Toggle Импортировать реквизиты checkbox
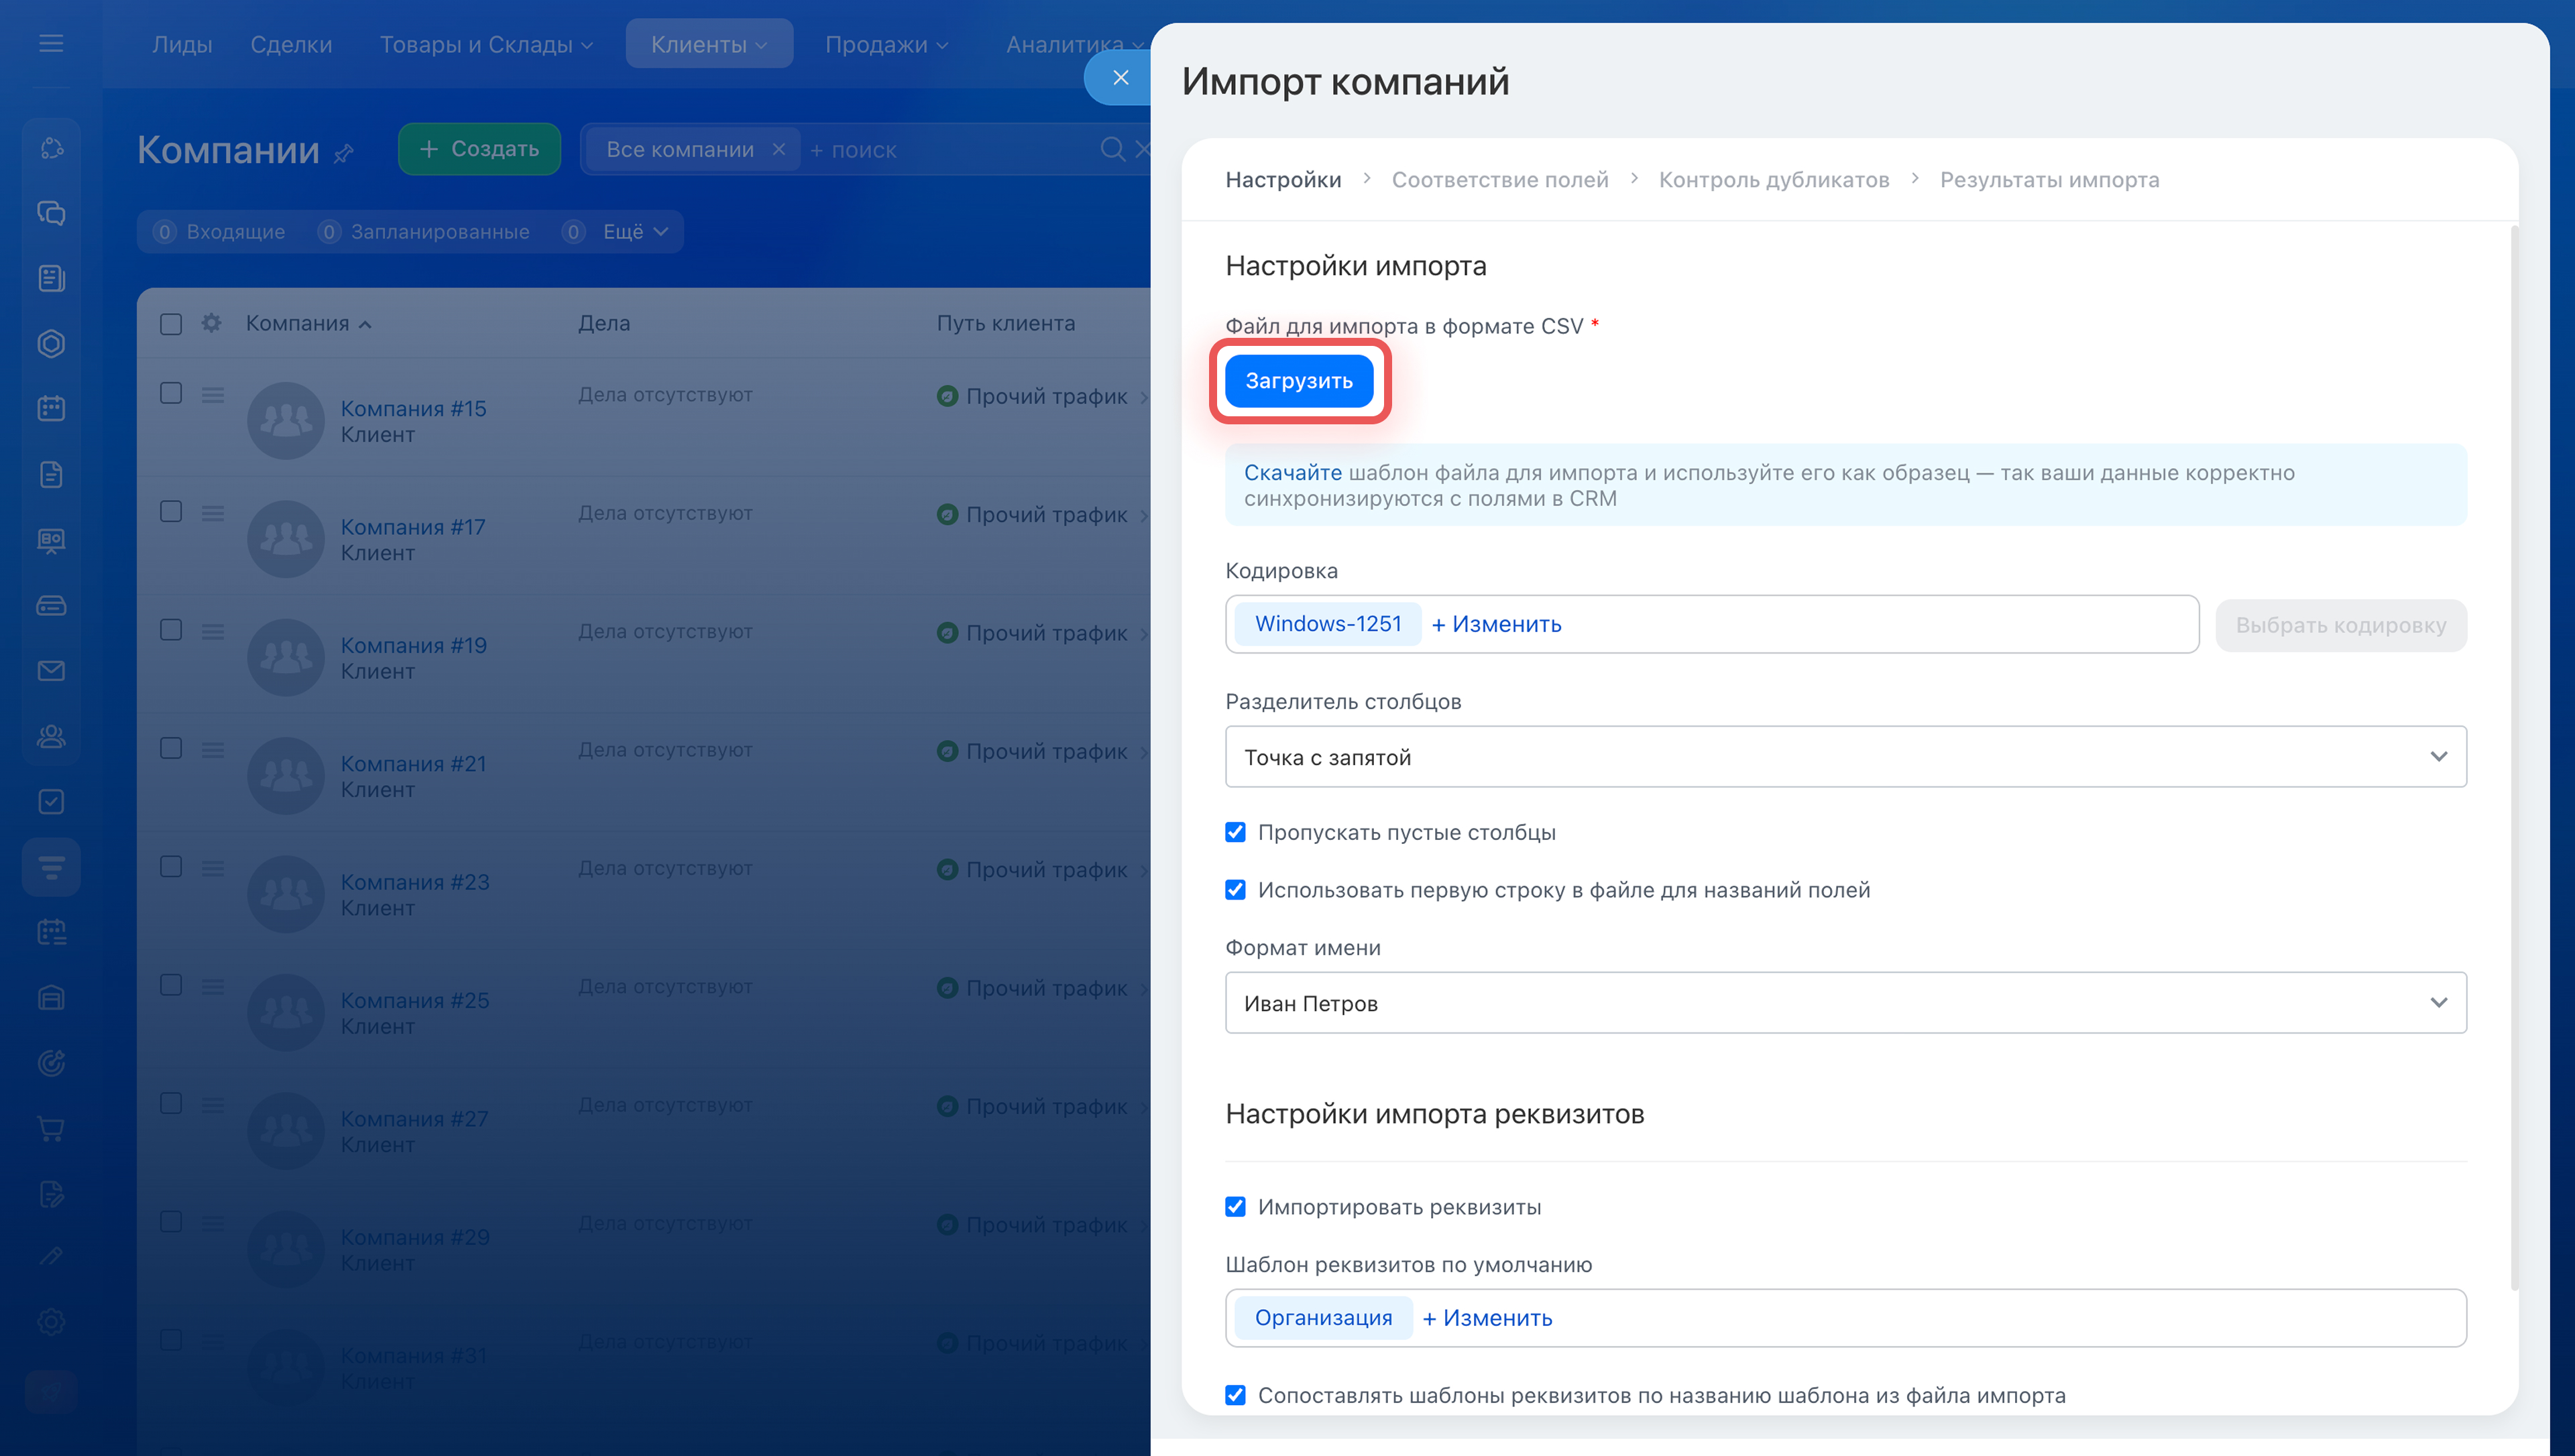The image size is (2575, 1456). coord(1235,1206)
